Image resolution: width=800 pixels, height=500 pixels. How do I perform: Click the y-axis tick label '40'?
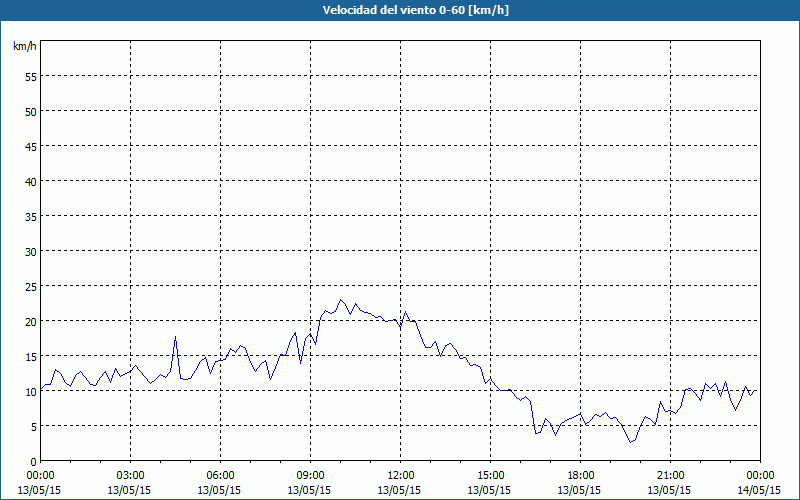click(31, 181)
